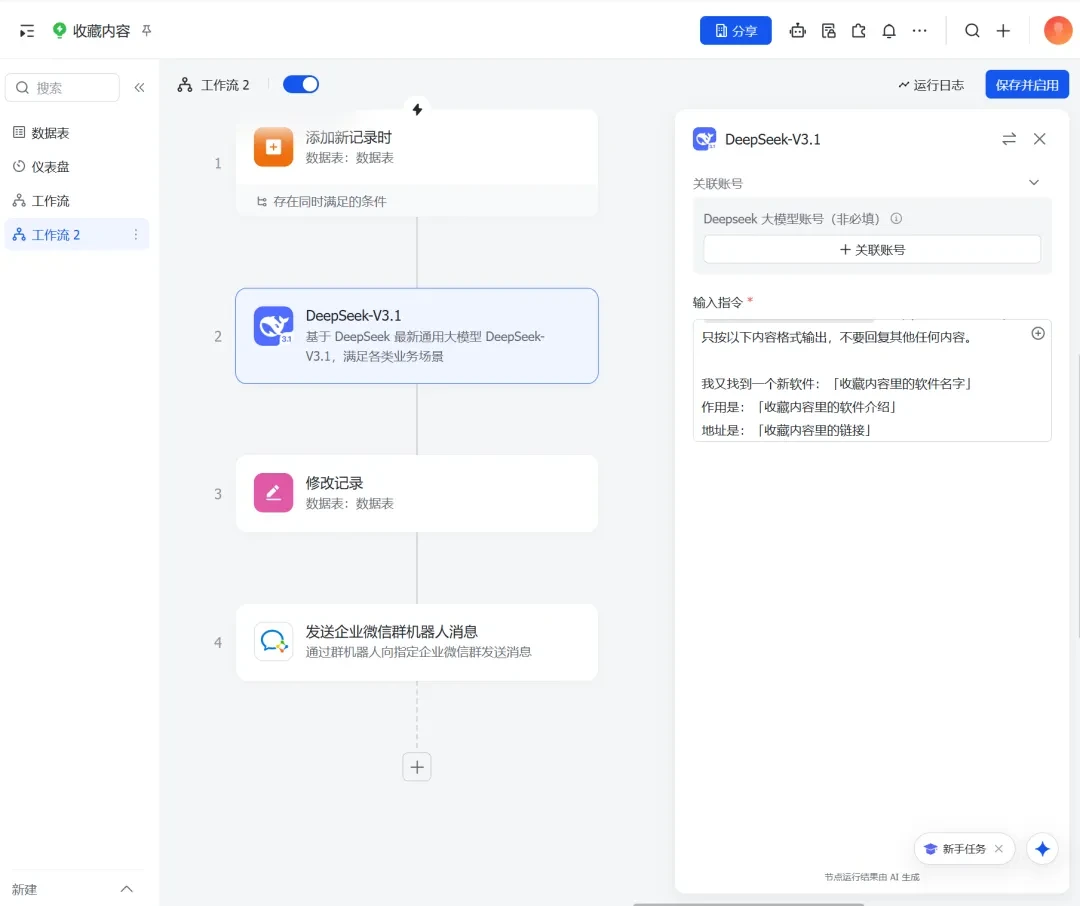
Task: Click the orange 添加新记录时 node icon
Action: point(273,147)
